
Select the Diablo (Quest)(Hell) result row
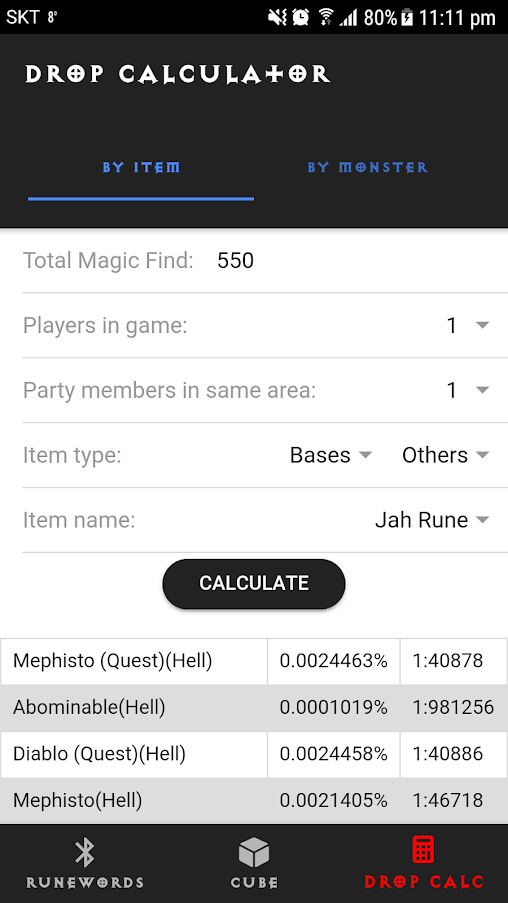click(x=254, y=754)
